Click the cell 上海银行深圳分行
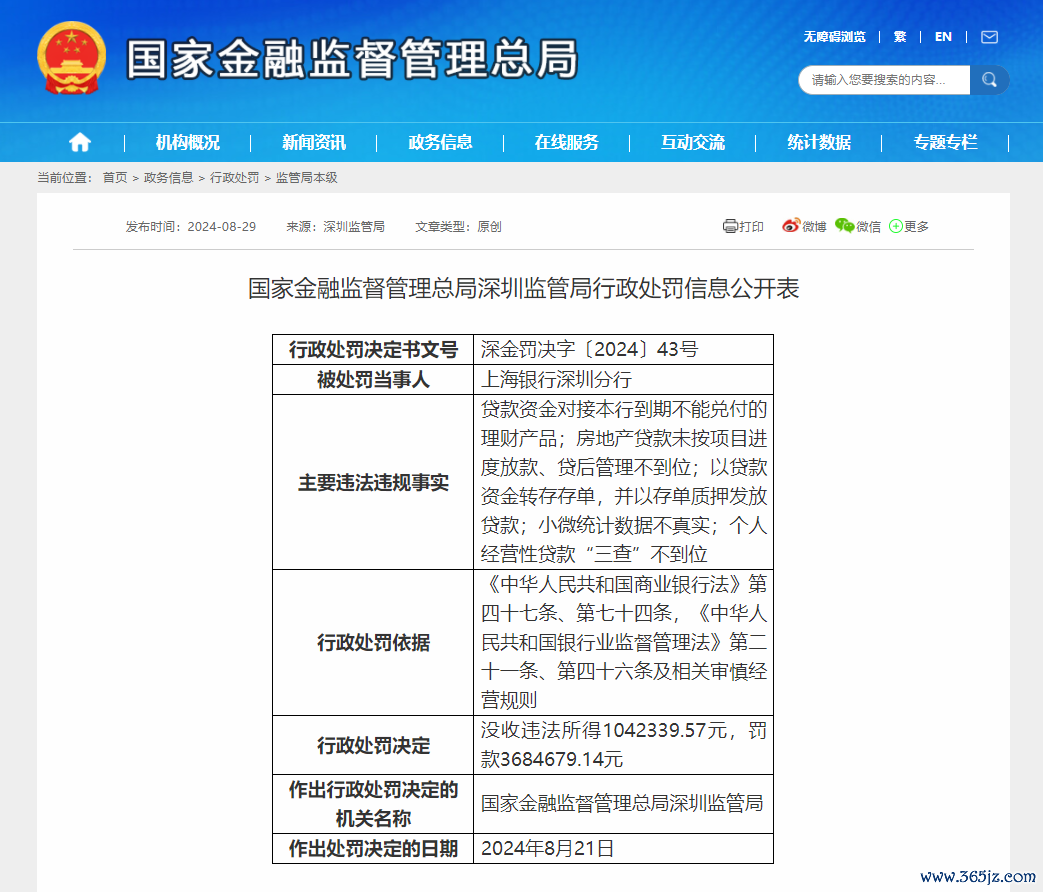This screenshot has height=892, width=1043. 623,380
